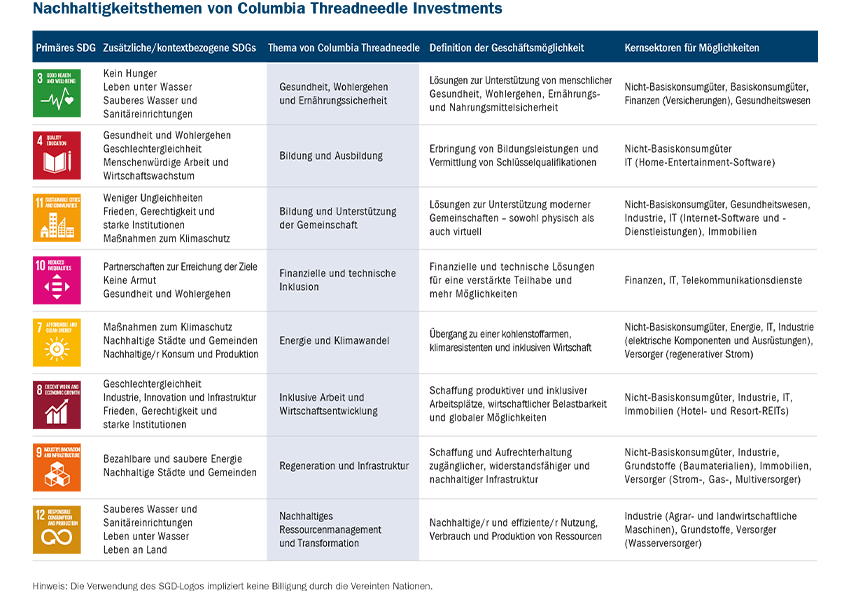Click 'Keine Armut' text
The height and width of the screenshot is (600, 850).
(x=130, y=280)
